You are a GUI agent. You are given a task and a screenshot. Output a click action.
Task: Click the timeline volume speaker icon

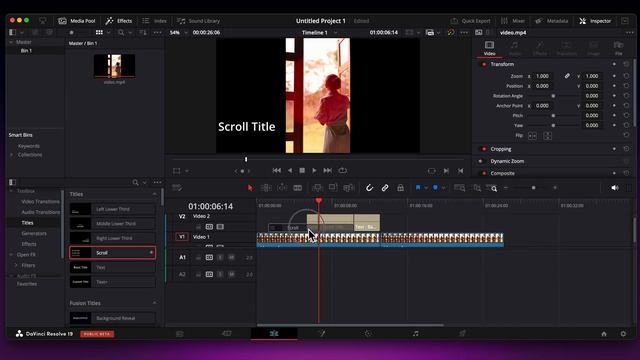point(615,188)
